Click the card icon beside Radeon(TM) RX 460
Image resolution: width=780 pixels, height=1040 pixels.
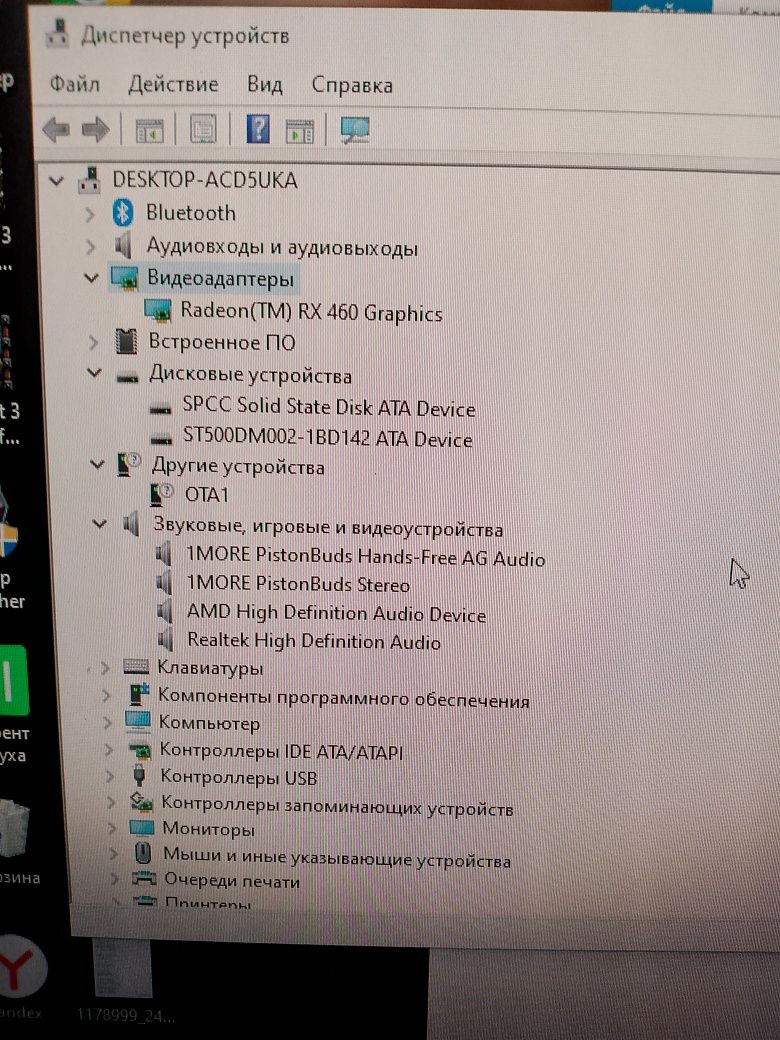[158, 310]
